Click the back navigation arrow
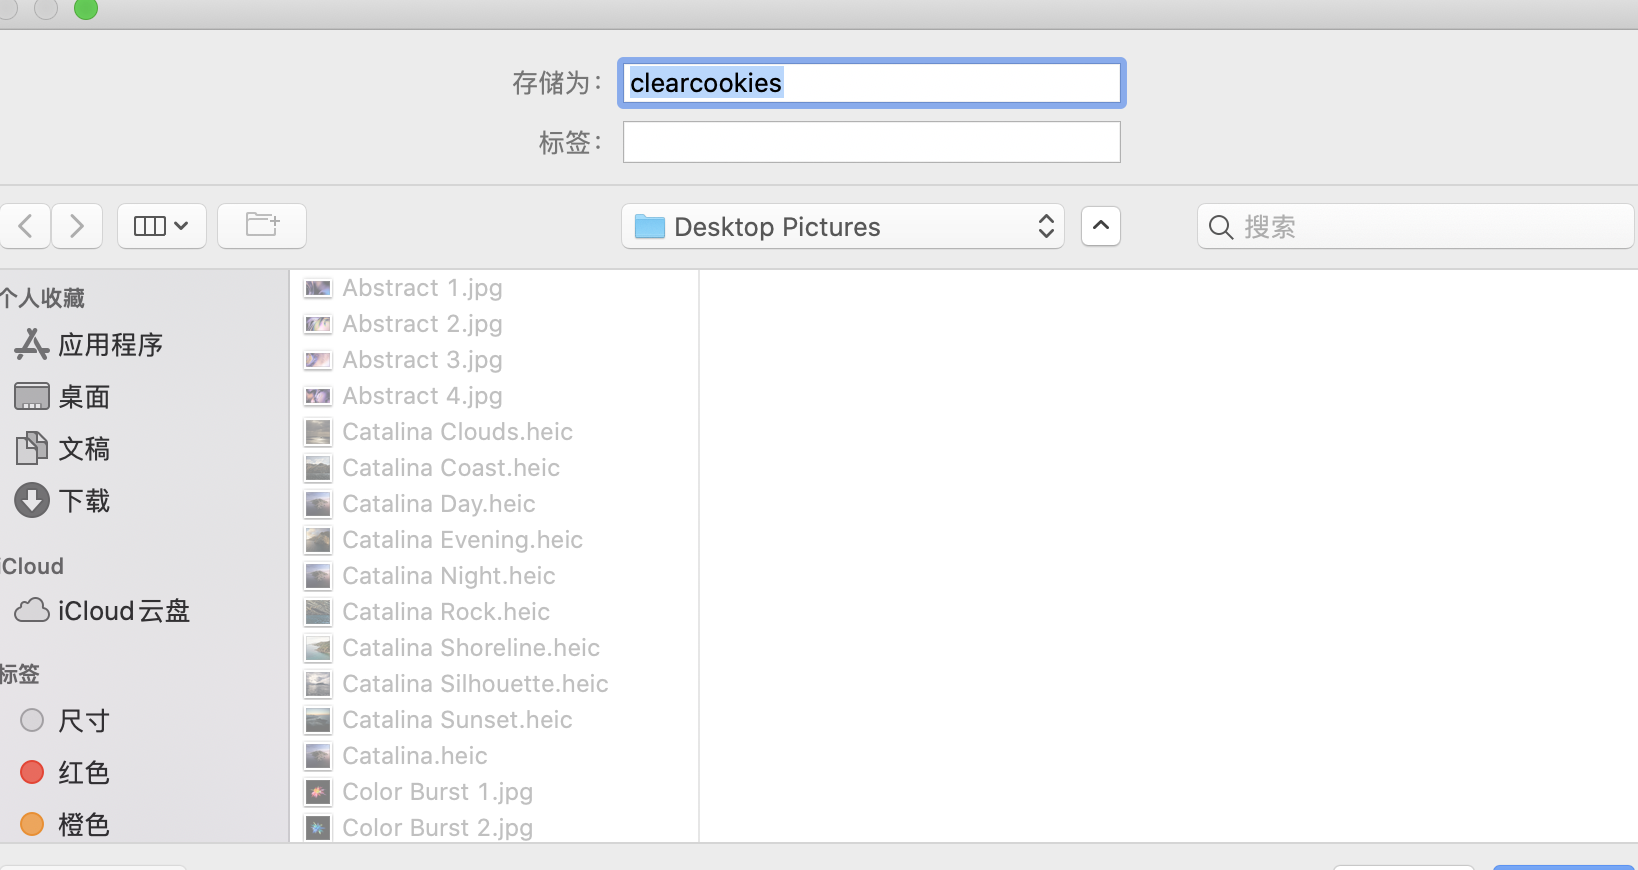Image resolution: width=1638 pixels, height=870 pixels. pyautogui.click(x=26, y=226)
